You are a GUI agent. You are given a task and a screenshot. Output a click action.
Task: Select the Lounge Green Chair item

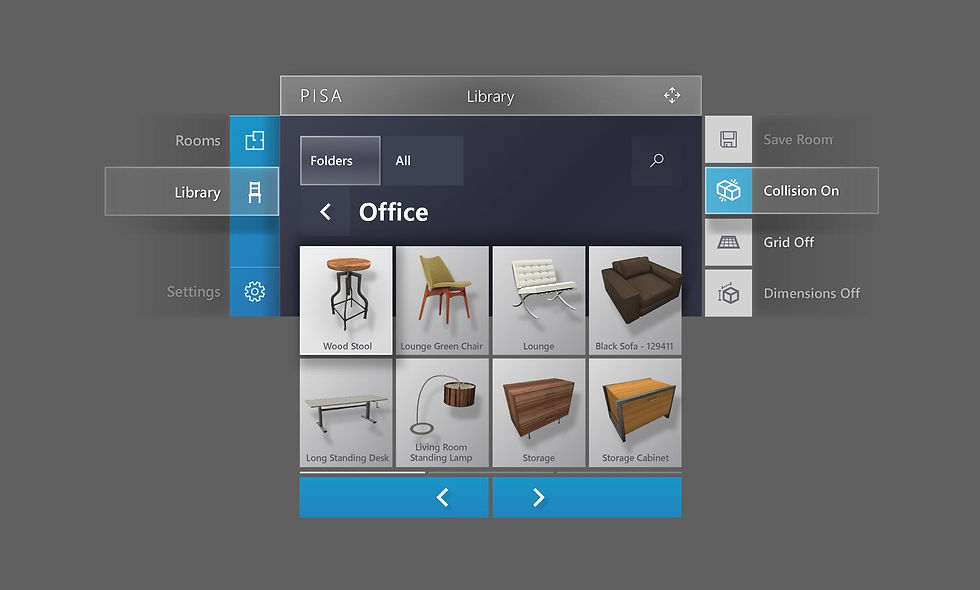(x=442, y=301)
